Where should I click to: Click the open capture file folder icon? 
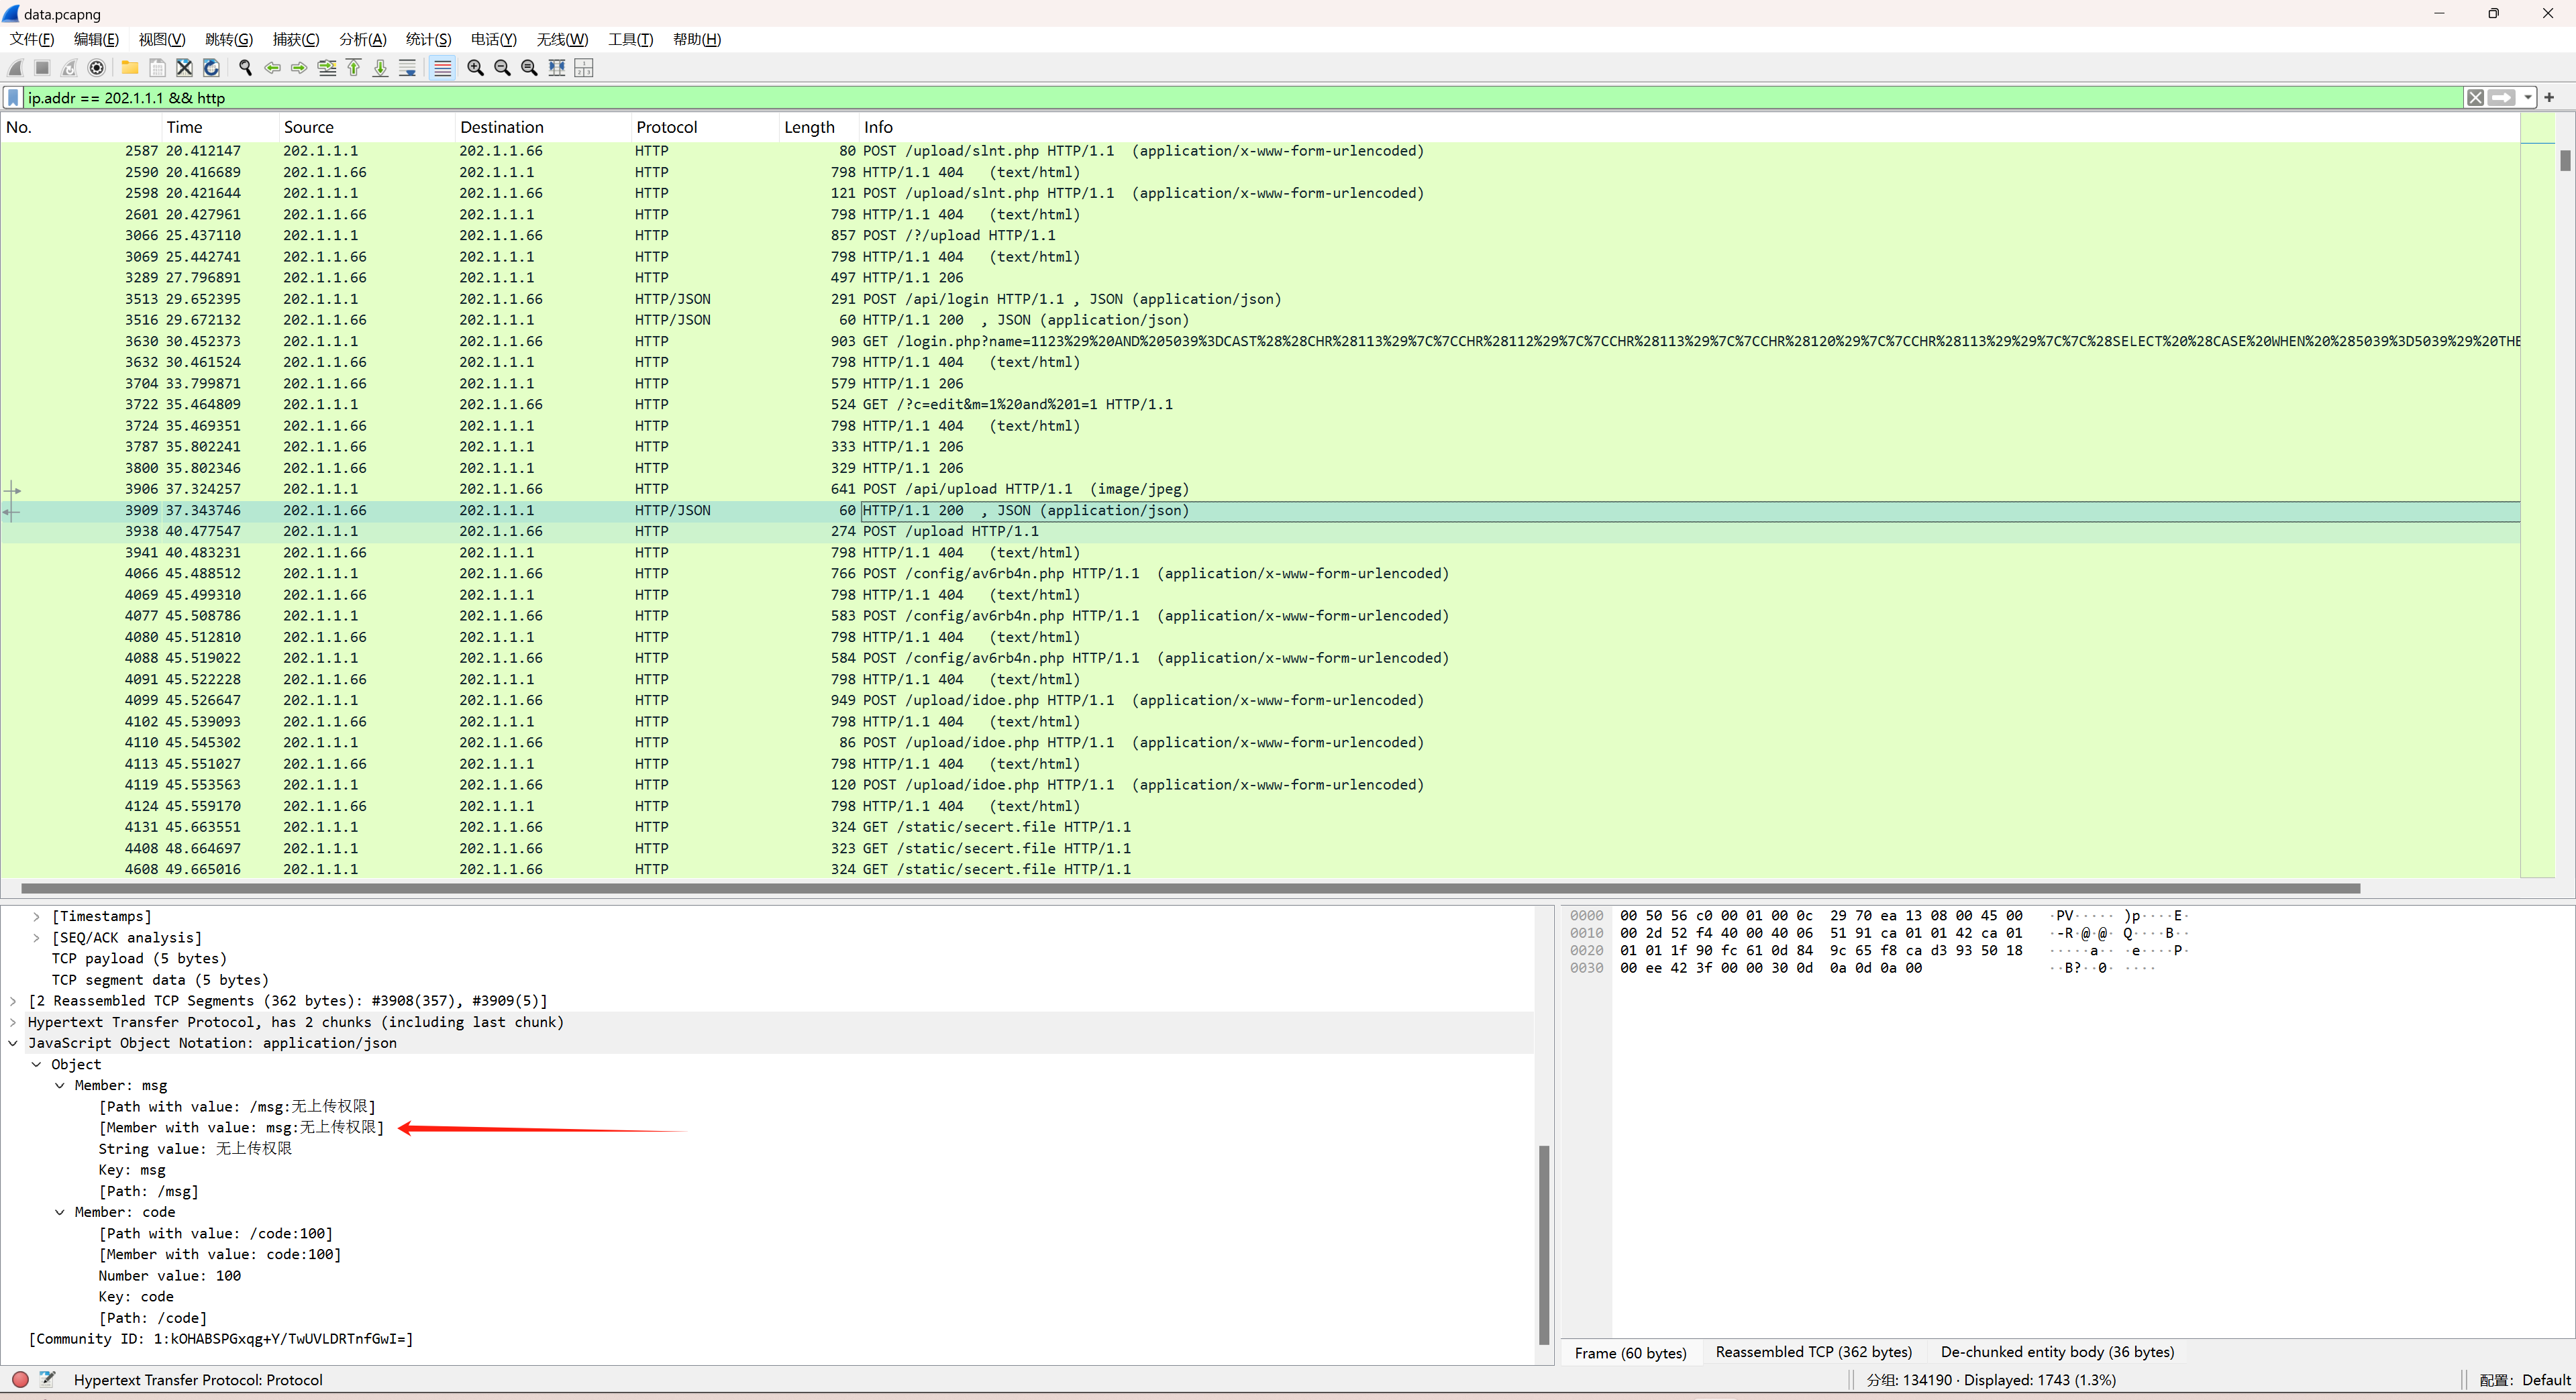click(130, 68)
